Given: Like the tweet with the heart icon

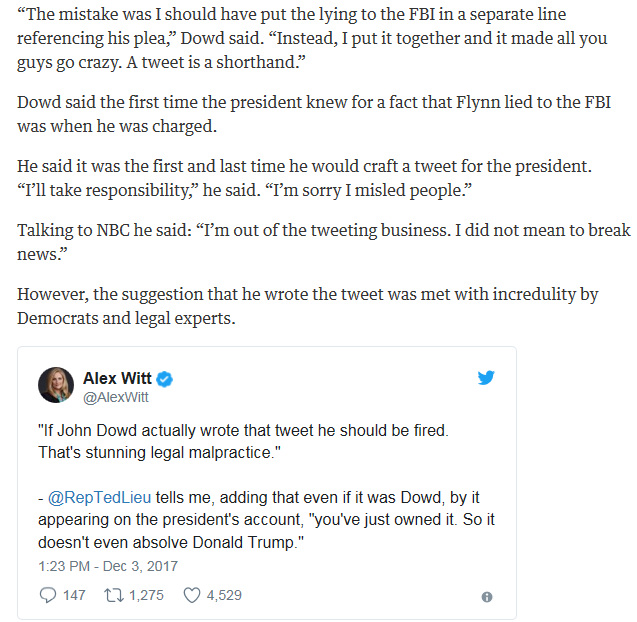Looking at the screenshot, I should pyautogui.click(x=192, y=595).
